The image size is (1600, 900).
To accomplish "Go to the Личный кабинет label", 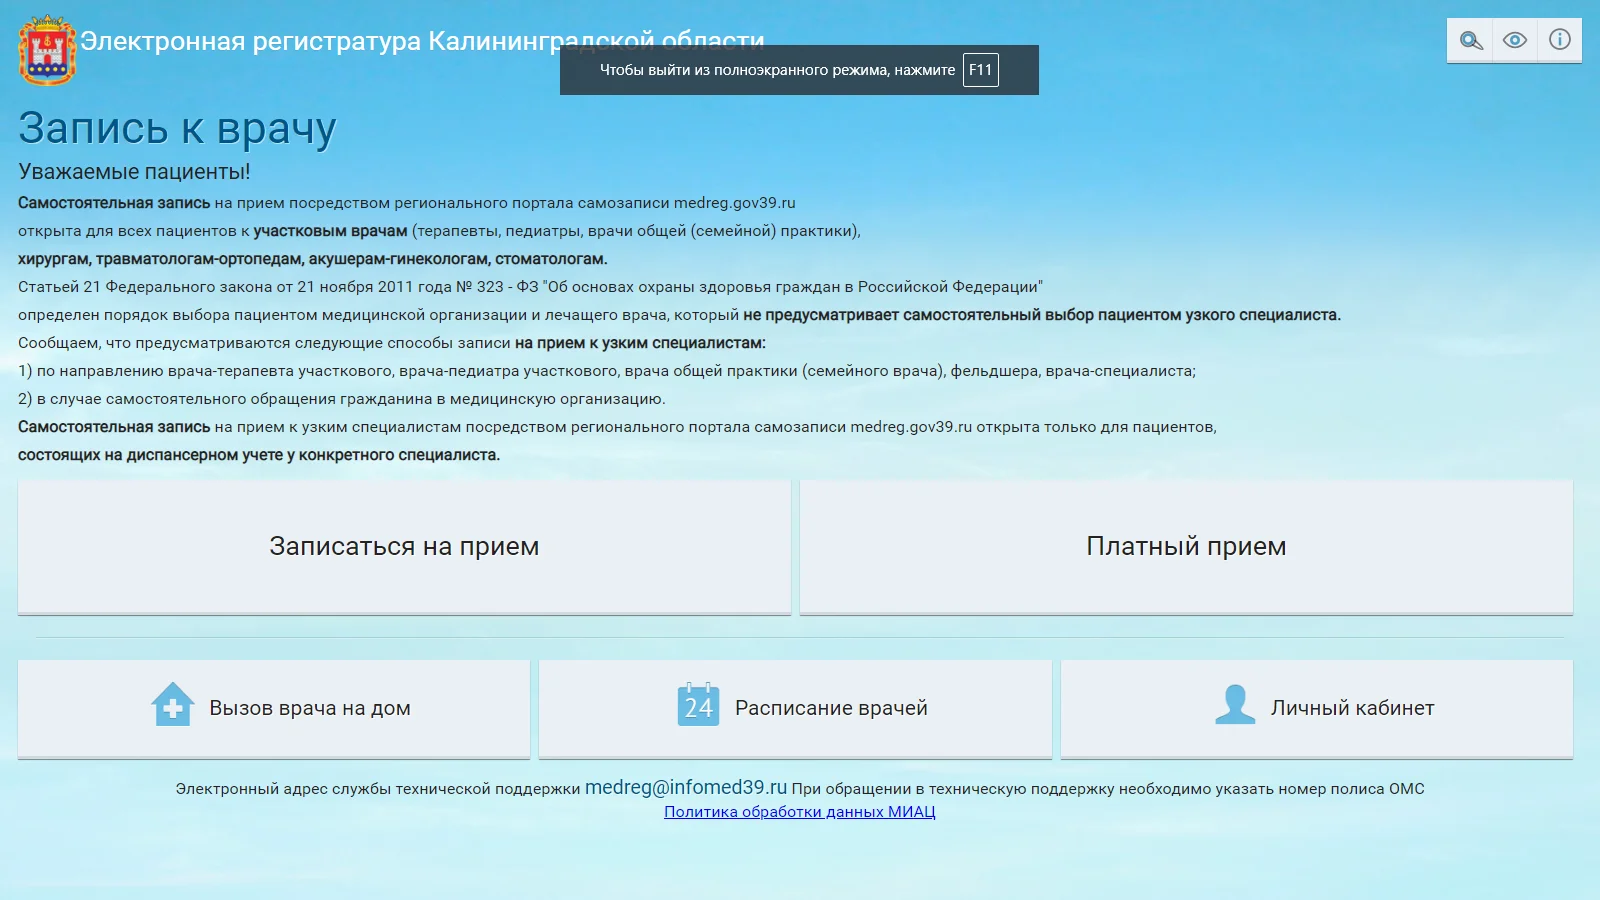I will click(1352, 708).
